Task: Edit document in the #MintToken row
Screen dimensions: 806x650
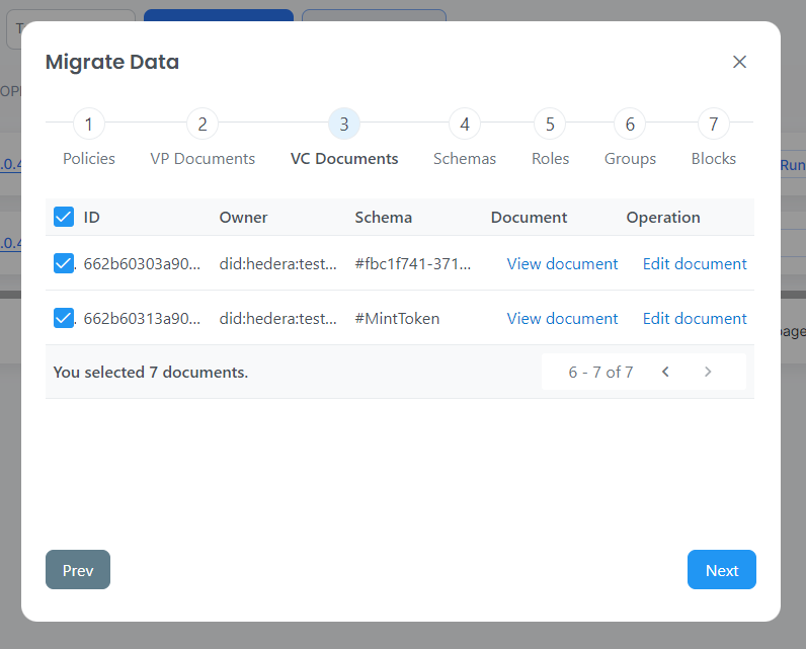Action: pos(694,318)
